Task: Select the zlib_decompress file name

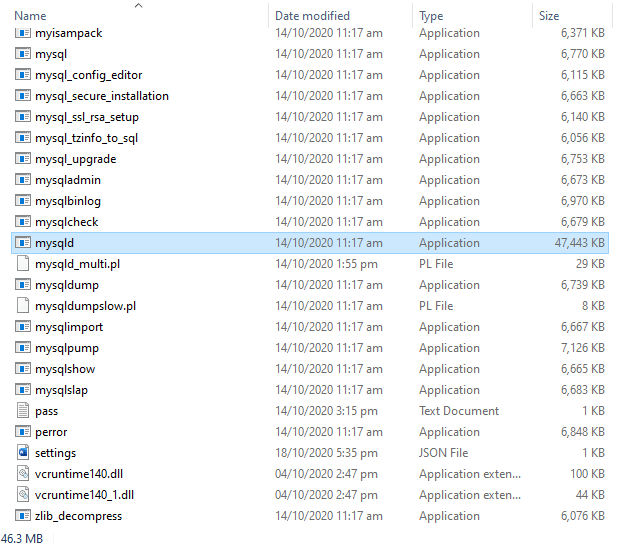Action: [x=78, y=516]
